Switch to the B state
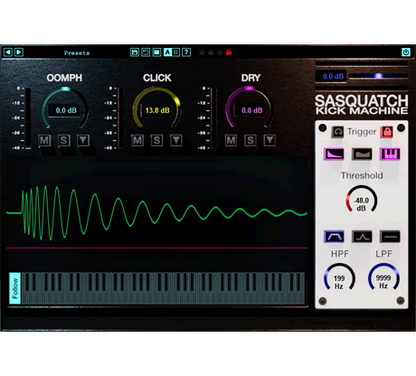Image resolution: width=416 pixels, height=376 pixels. [176, 52]
